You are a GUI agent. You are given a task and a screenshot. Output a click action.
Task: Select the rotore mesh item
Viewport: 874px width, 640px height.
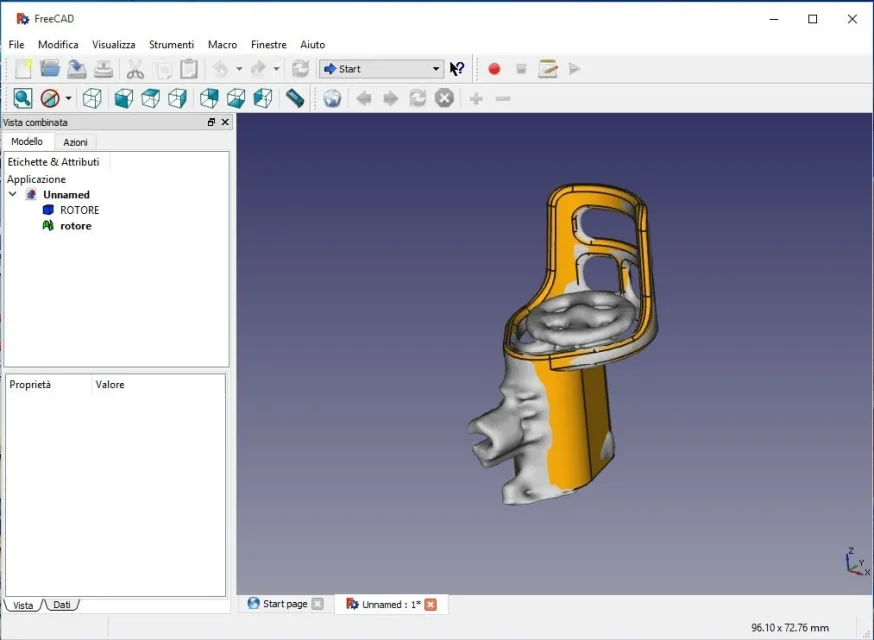coord(75,226)
